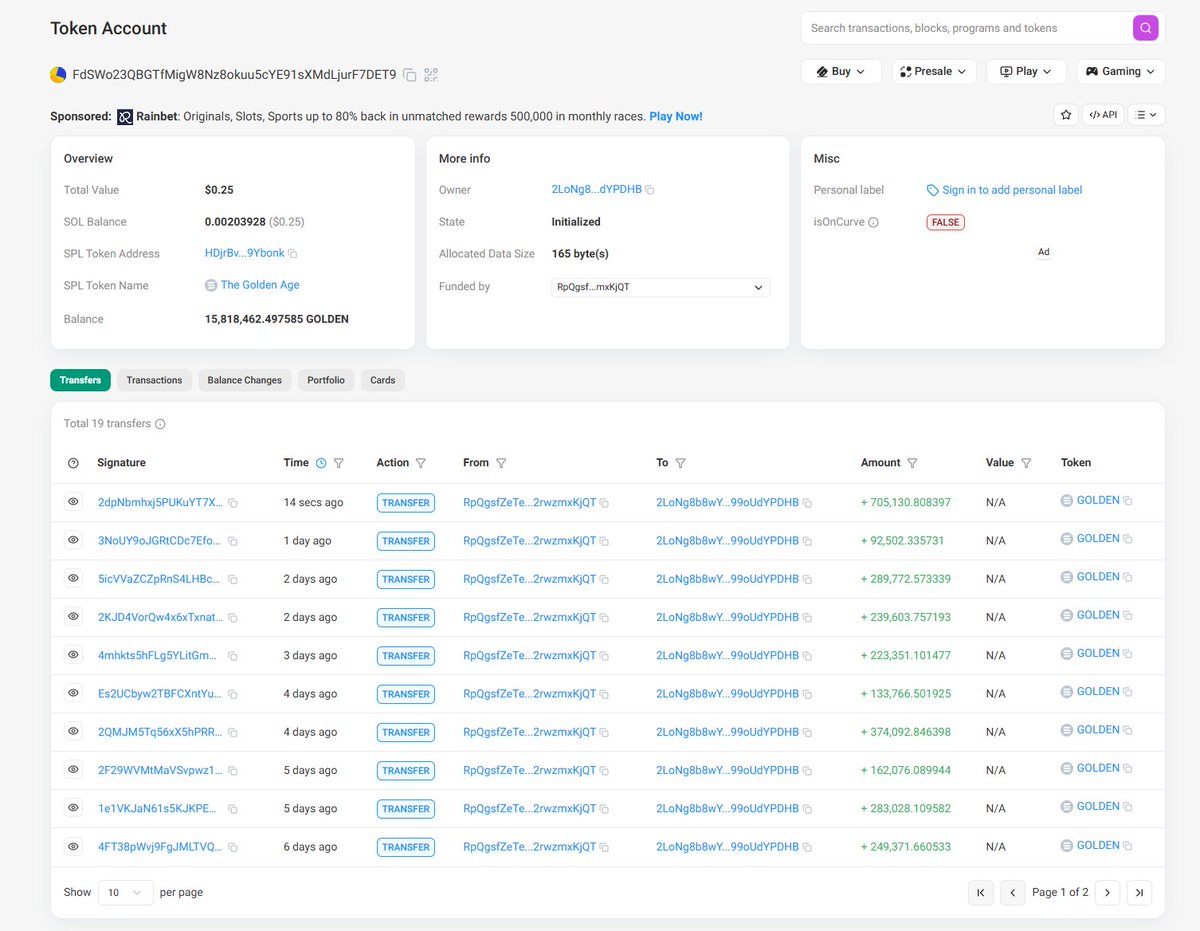
Task: Toggle eye icon for 2KJD4VorQw4x6xTxnat row
Action: 73,616
